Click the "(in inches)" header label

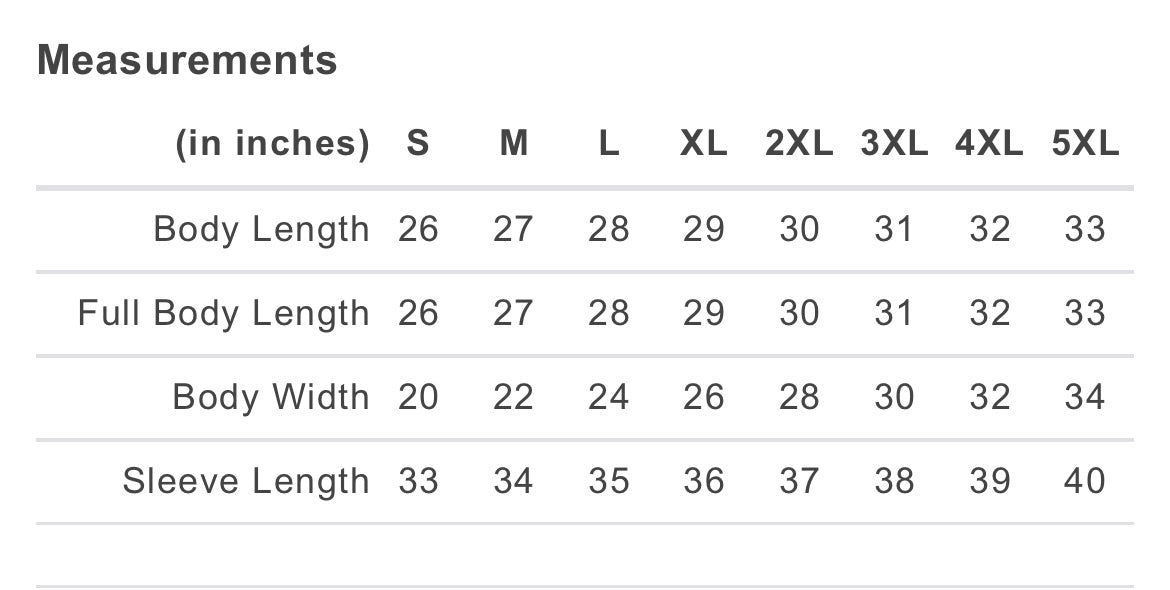(272, 144)
